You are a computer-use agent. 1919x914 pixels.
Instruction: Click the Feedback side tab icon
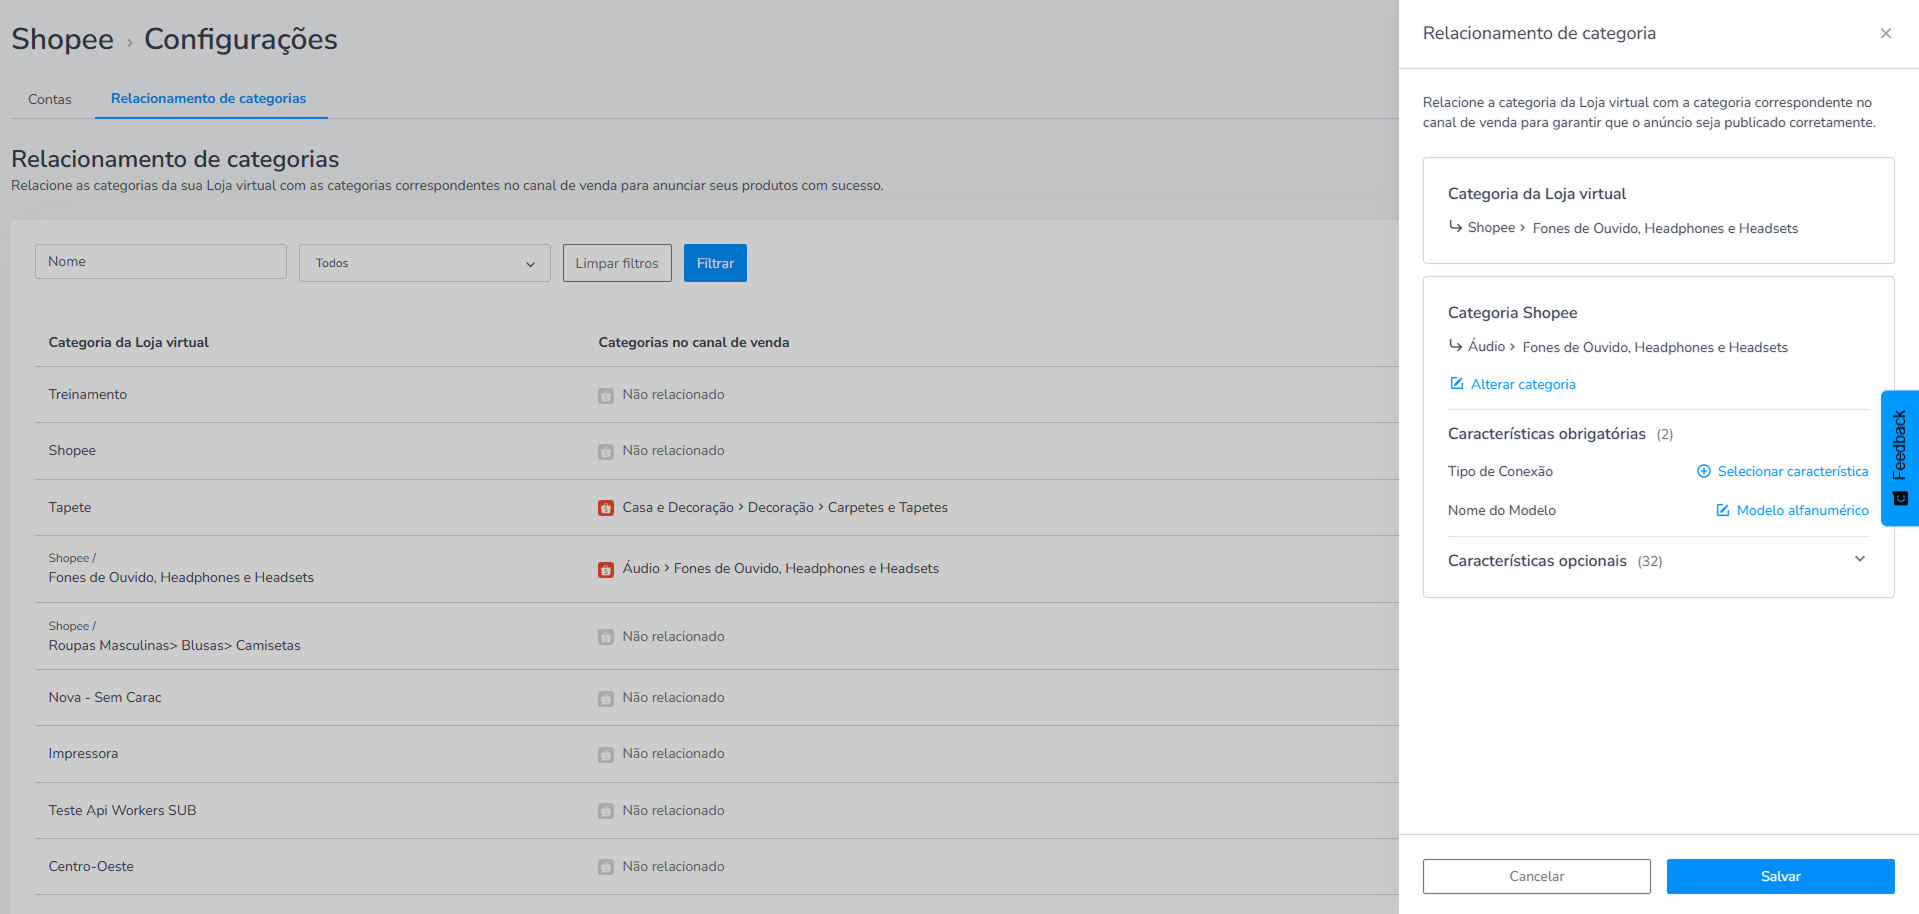[x=1901, y=498]
